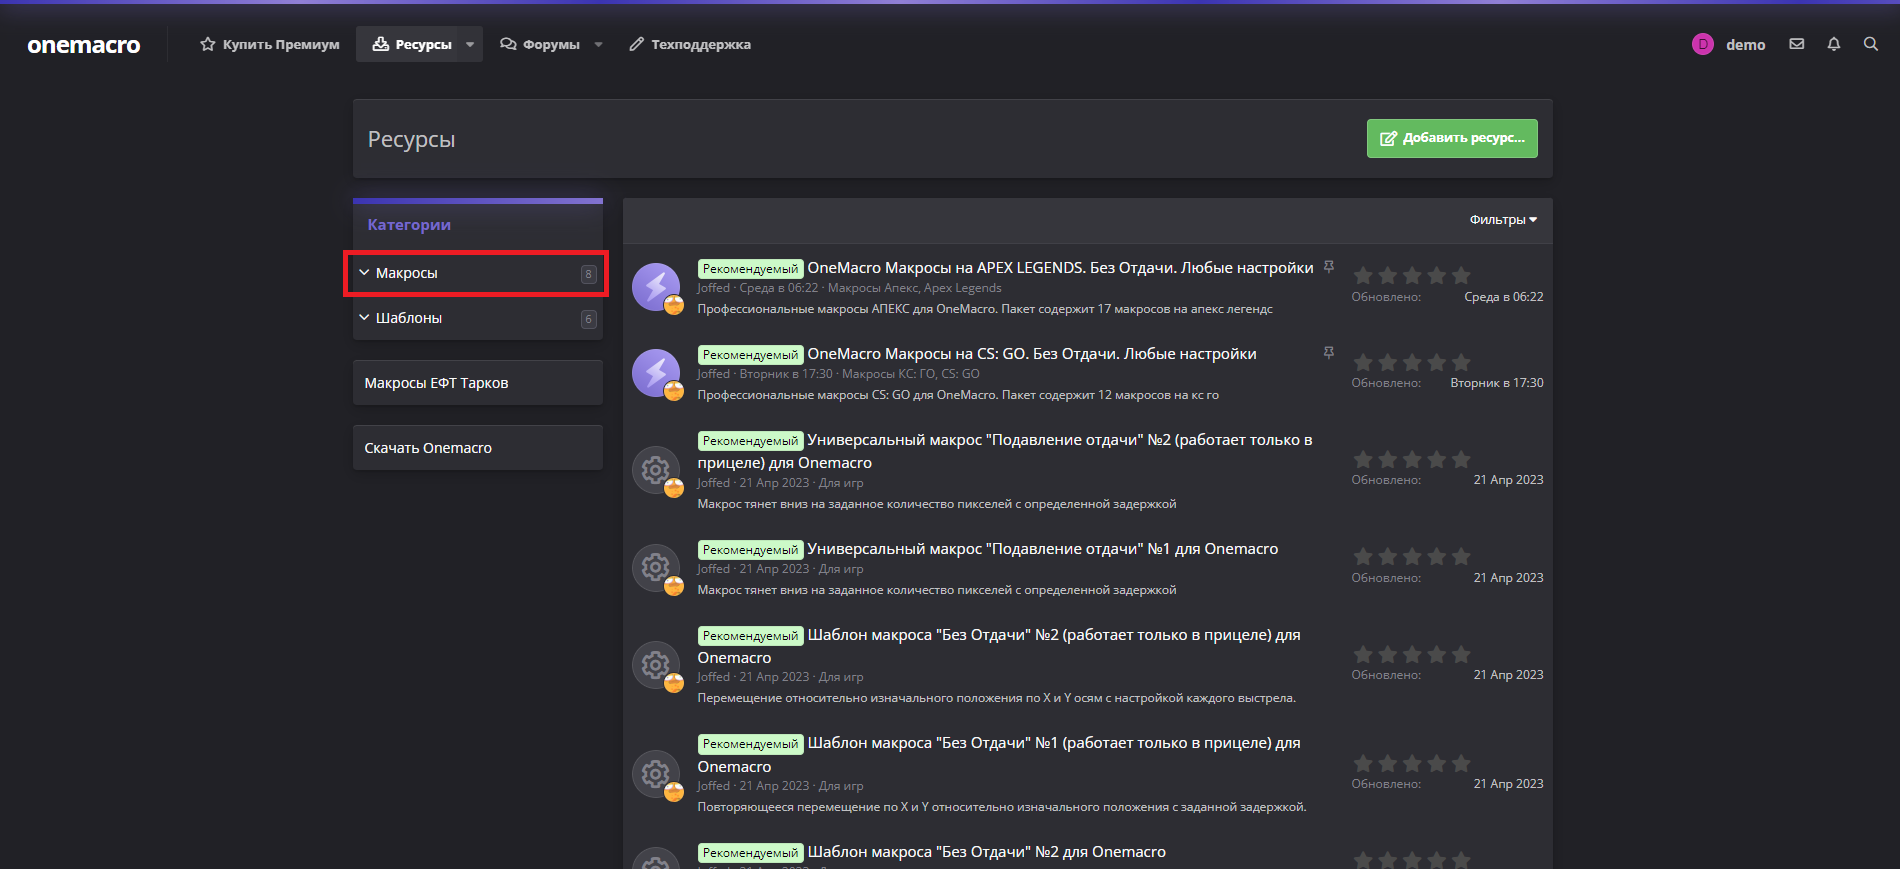The height and width of the screenshot is (869, 1900).
Task: Click Joffed author on APEX LEGENDS resource
Action: 714,288
